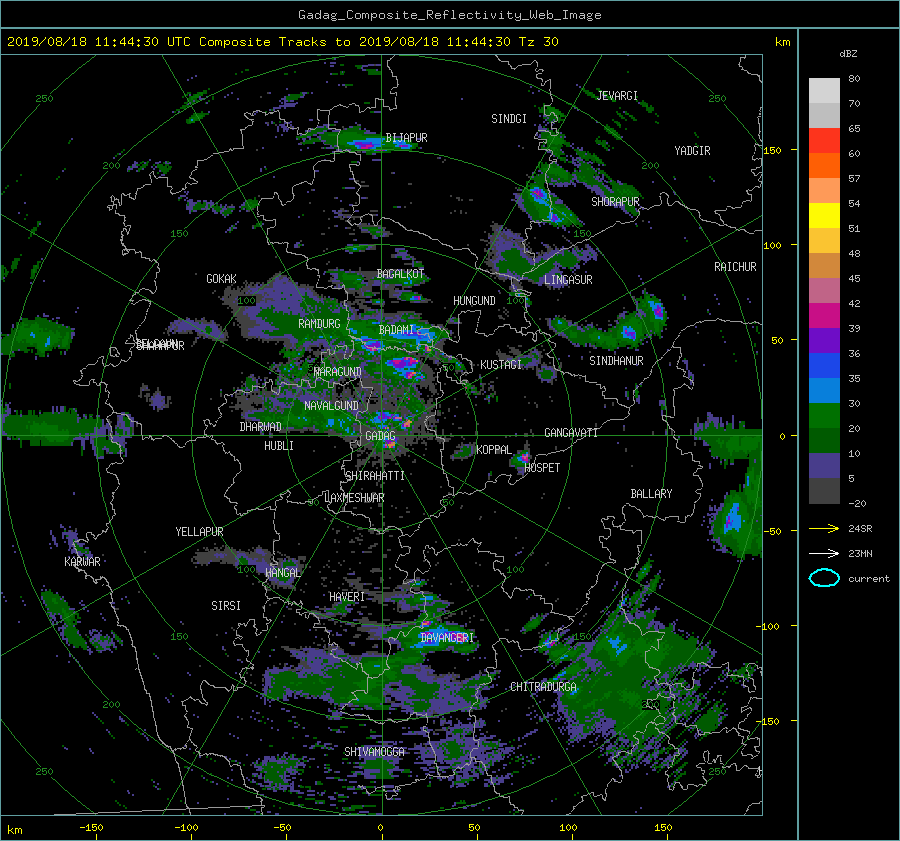This screenshot has width=900, height=841.
Task: Click the SHORAPUR city label
Action: (x=615, y=202)
